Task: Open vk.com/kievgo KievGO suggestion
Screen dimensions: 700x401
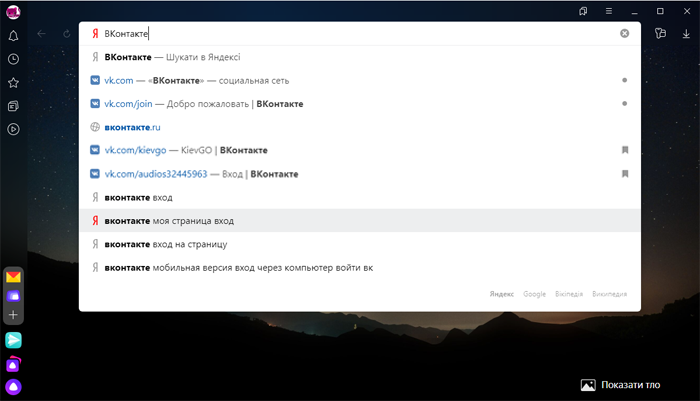Action: (360, 150)
